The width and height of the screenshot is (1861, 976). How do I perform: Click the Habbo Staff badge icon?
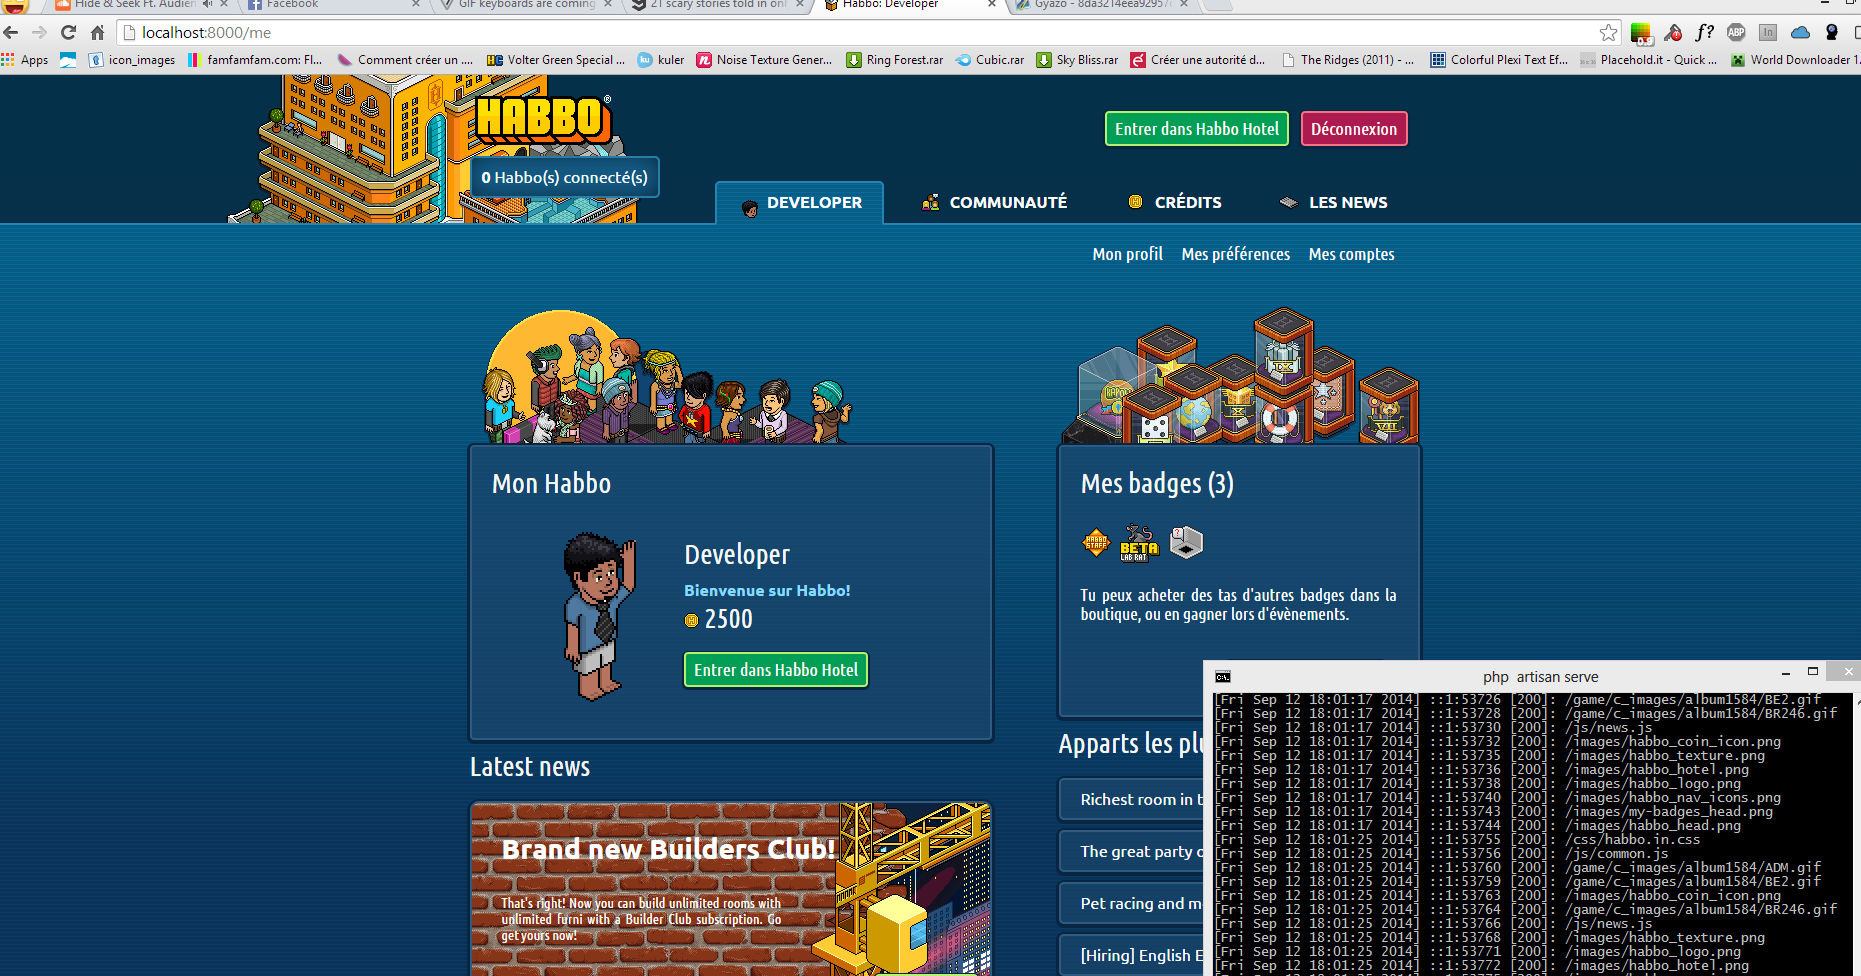tap(1096, 543)
